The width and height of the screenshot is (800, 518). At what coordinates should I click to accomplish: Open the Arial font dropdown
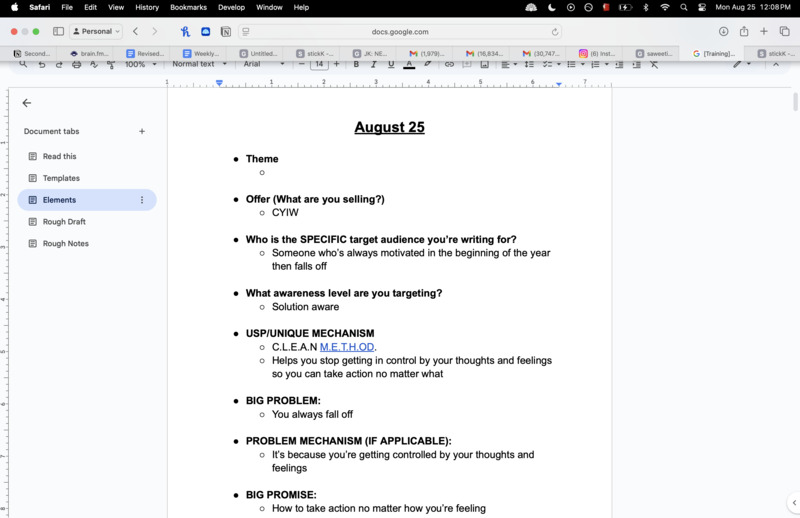[264, 64]
